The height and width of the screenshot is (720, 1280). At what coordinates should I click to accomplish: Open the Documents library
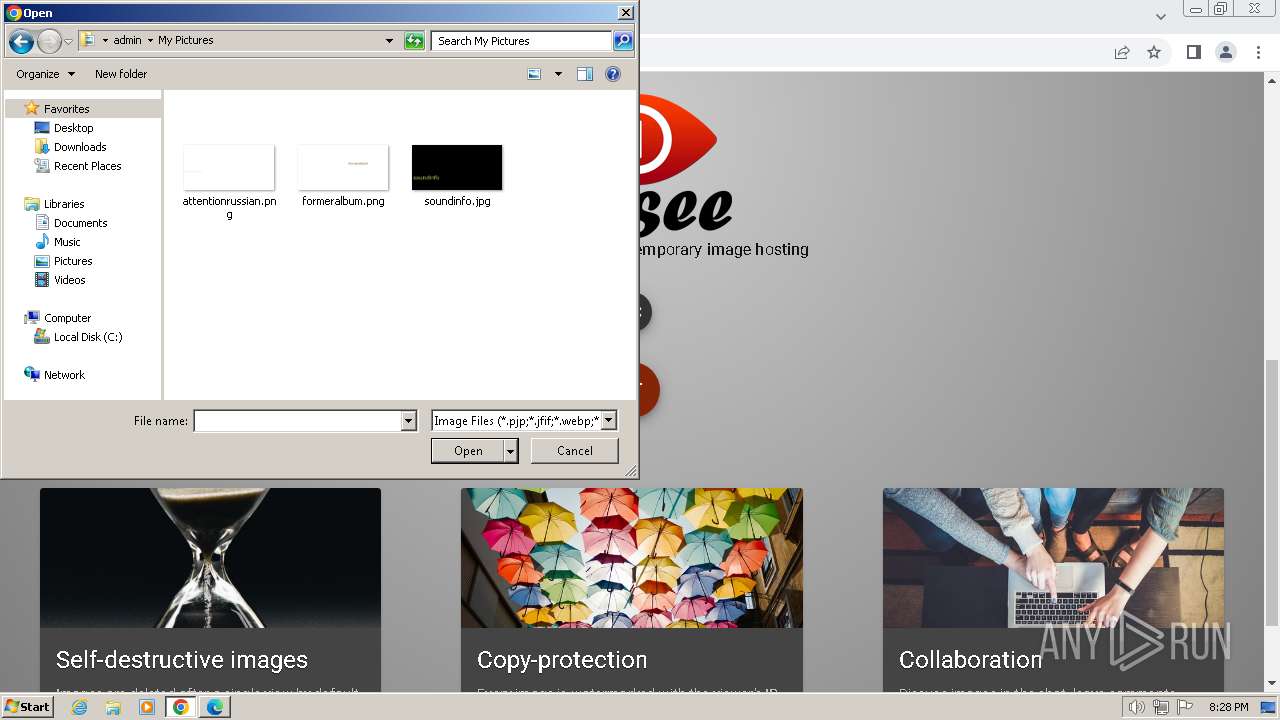(80, 223)
